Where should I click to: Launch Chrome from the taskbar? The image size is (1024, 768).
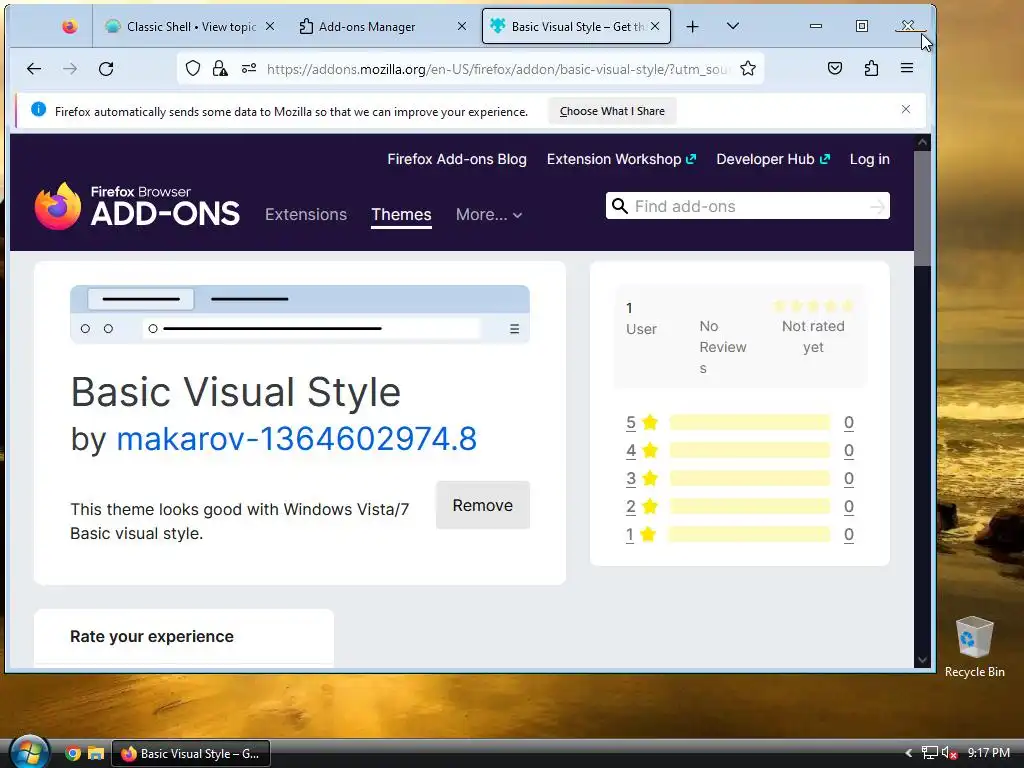(x=73, y=754)
